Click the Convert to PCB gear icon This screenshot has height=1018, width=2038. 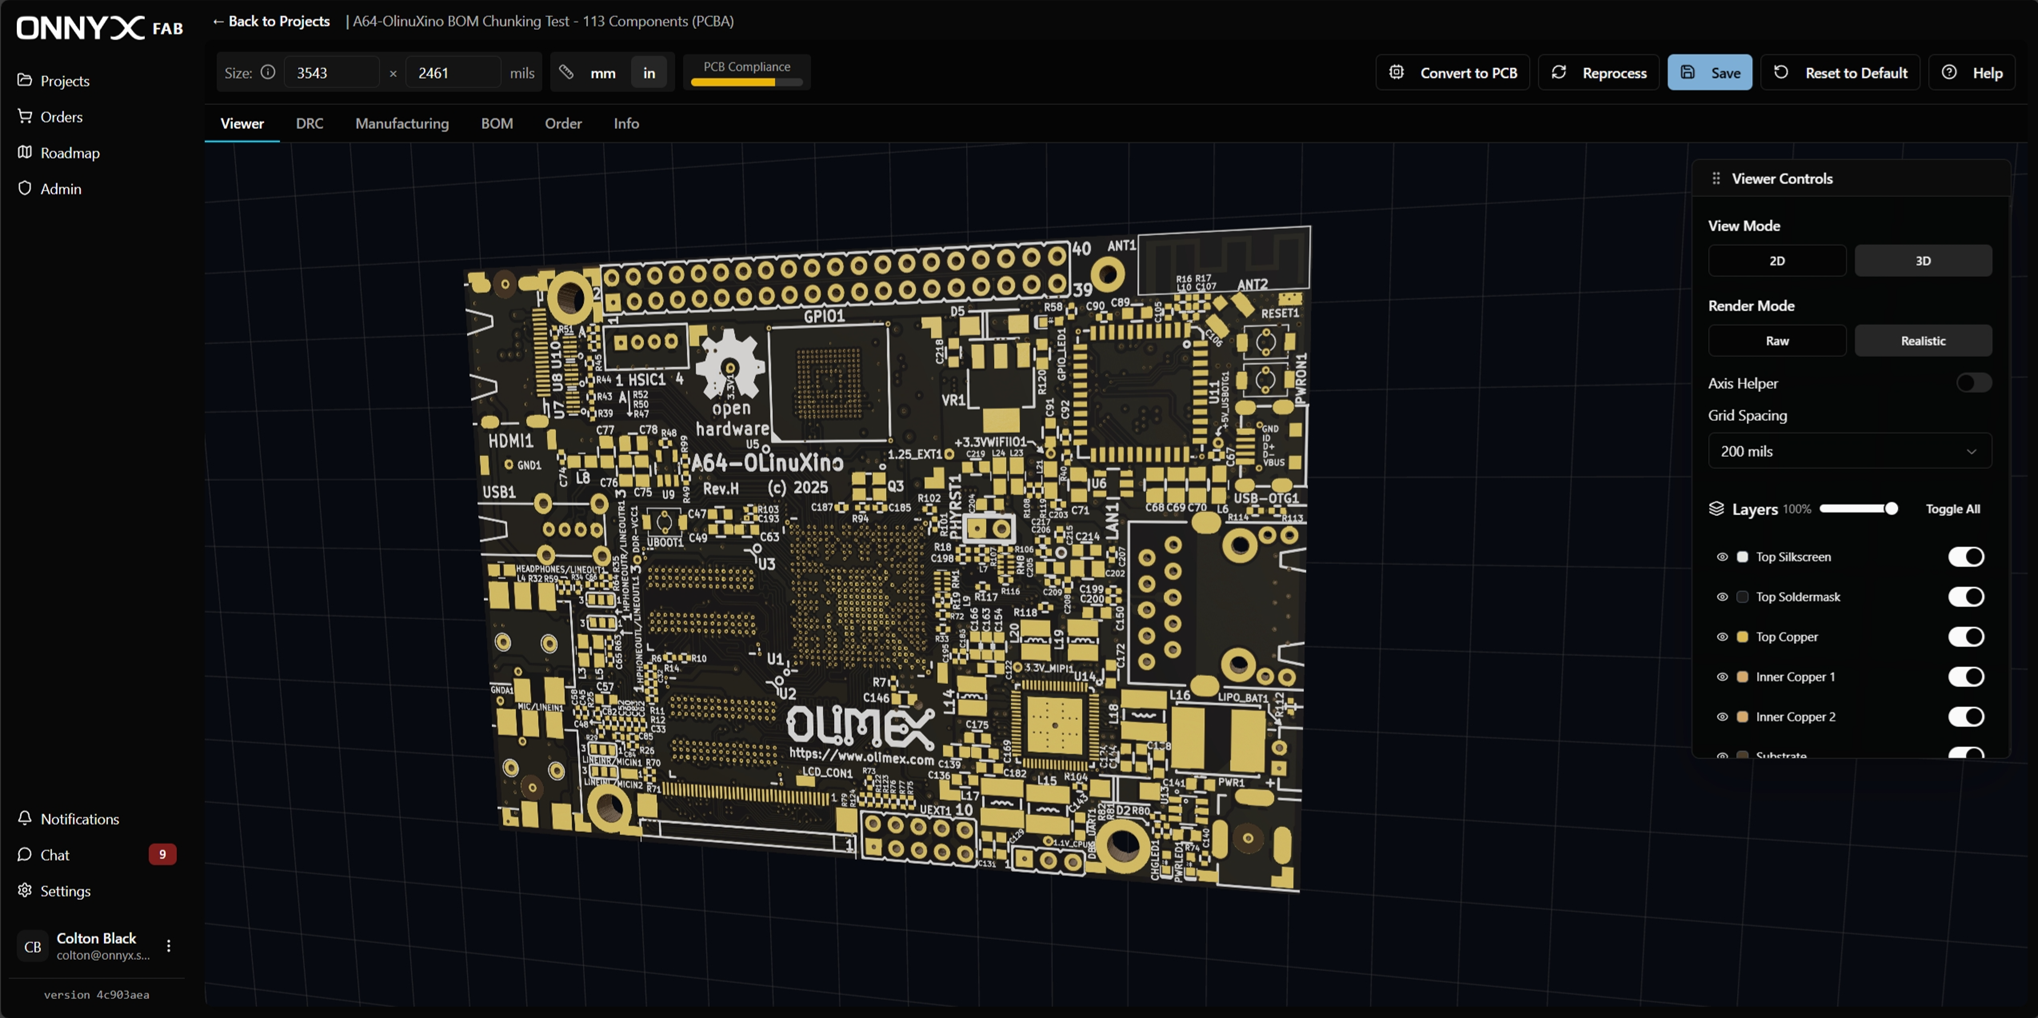point(1397,72)
